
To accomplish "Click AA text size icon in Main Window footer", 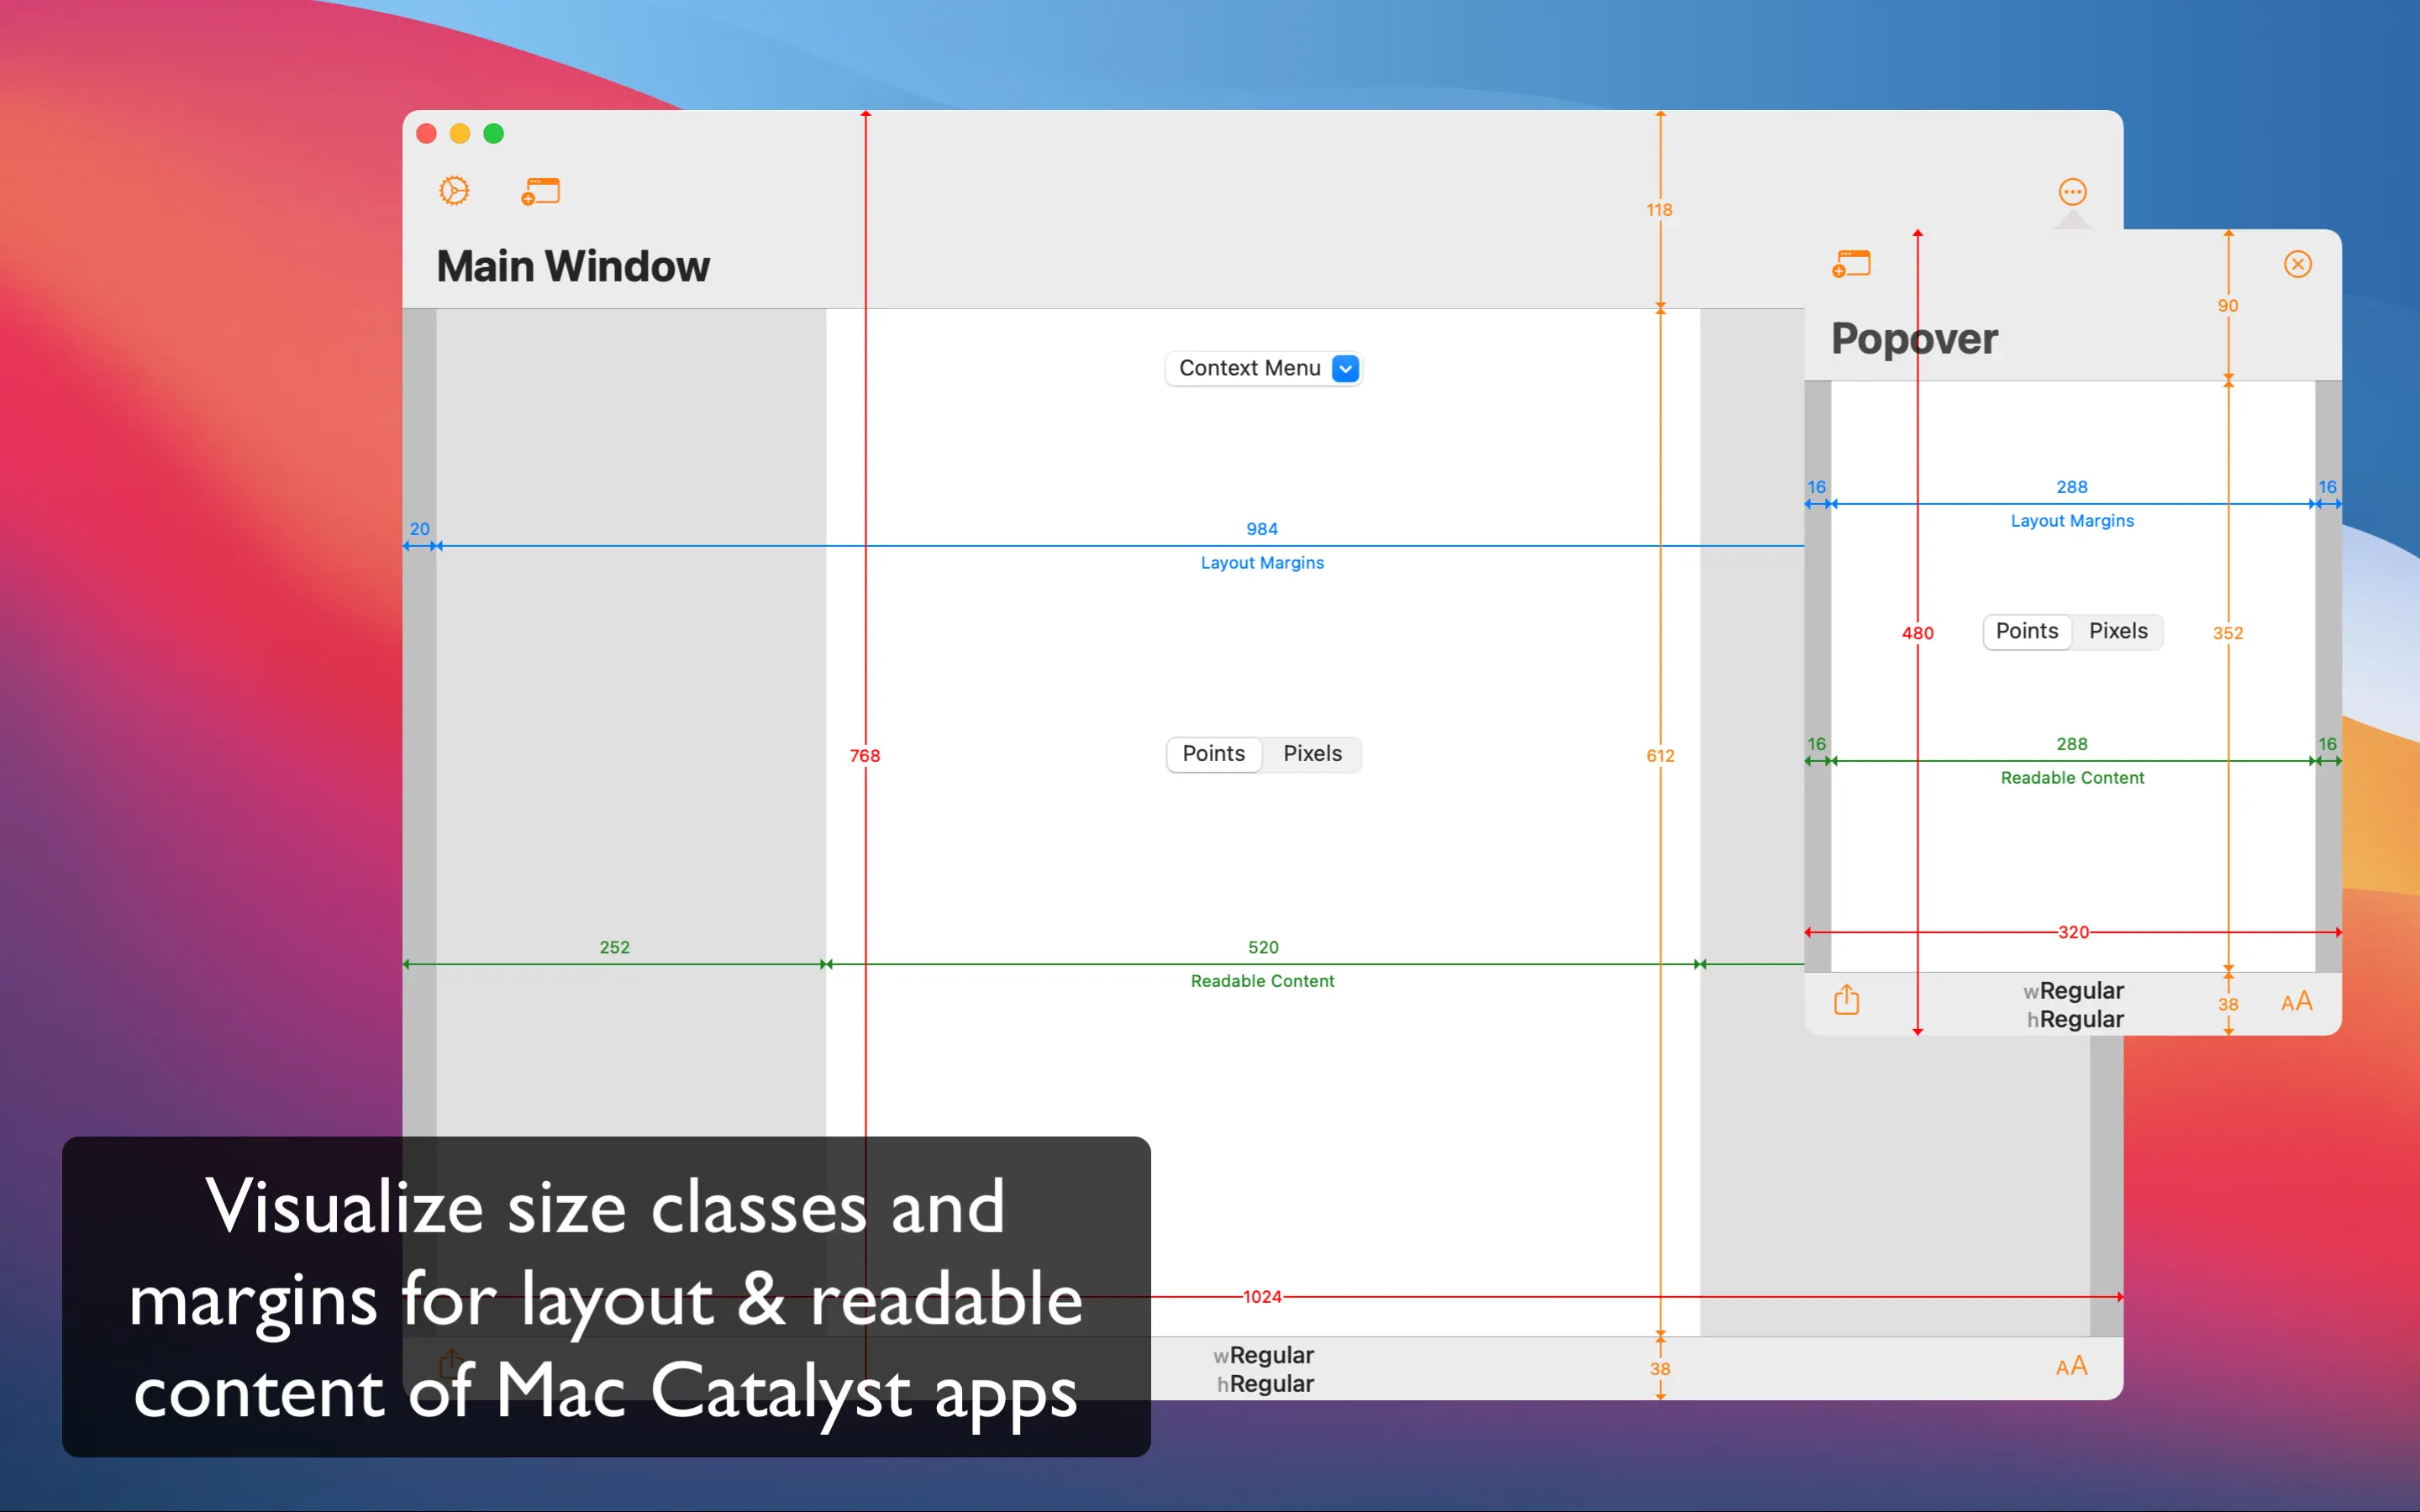I will [x=2071, y=1366].
